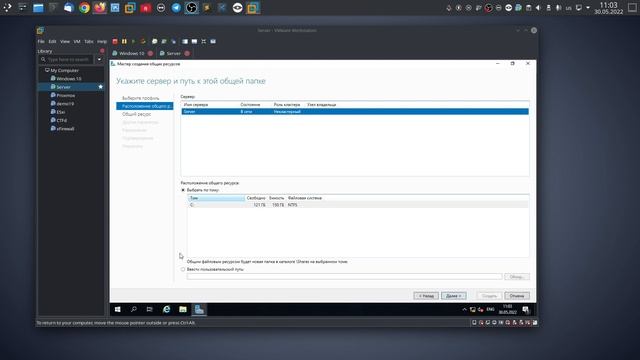640x360 pixels.
Task: Select the C: volume row
Action: (358, 205)
